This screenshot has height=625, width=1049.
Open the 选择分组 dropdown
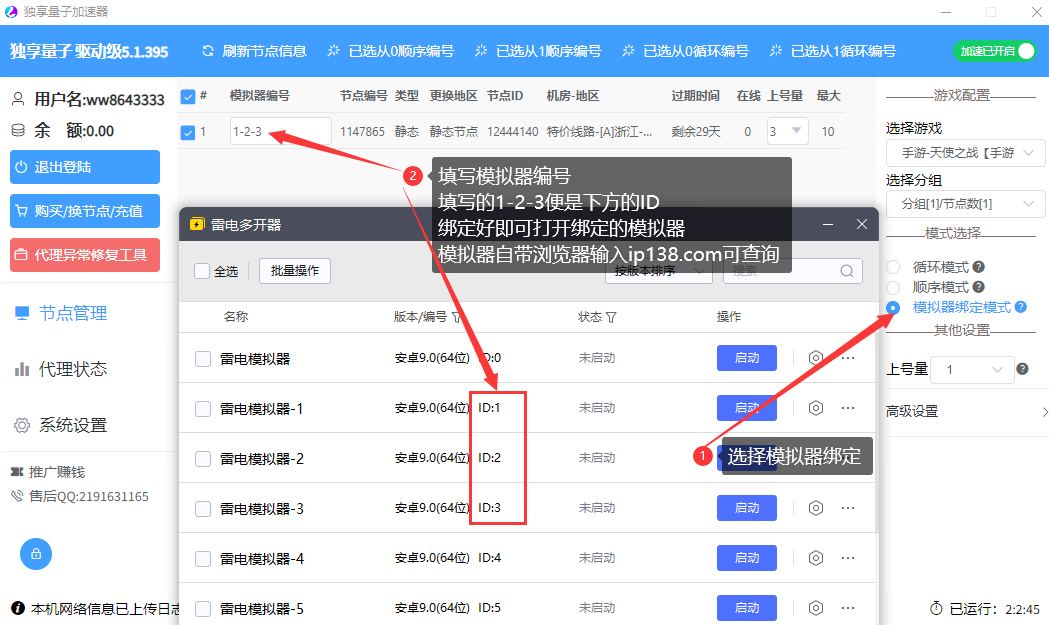965,204
